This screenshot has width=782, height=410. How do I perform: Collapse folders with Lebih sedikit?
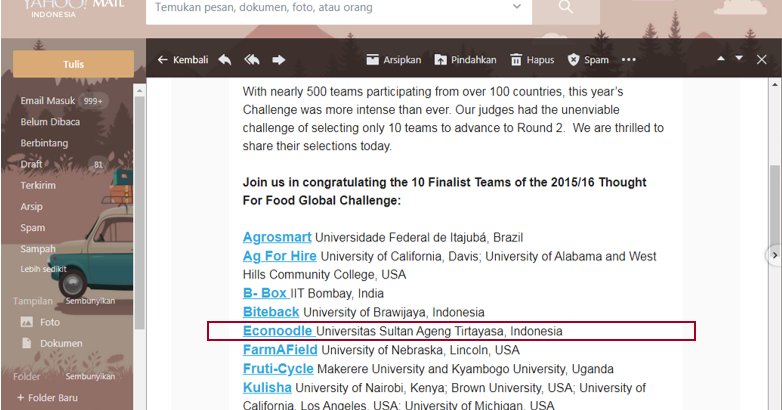tap(43, 269)
